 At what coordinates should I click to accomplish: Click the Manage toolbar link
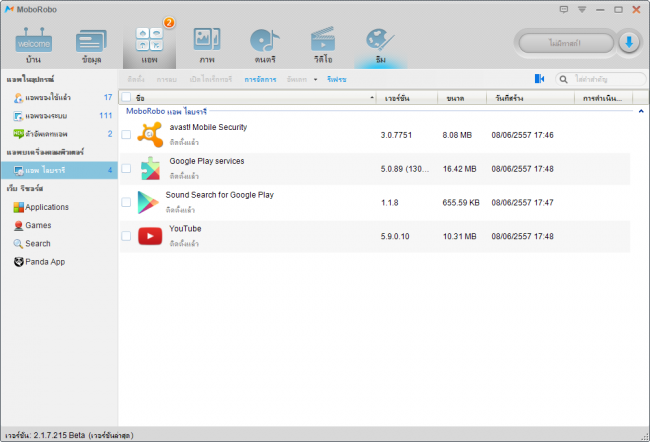click(260, 80)
